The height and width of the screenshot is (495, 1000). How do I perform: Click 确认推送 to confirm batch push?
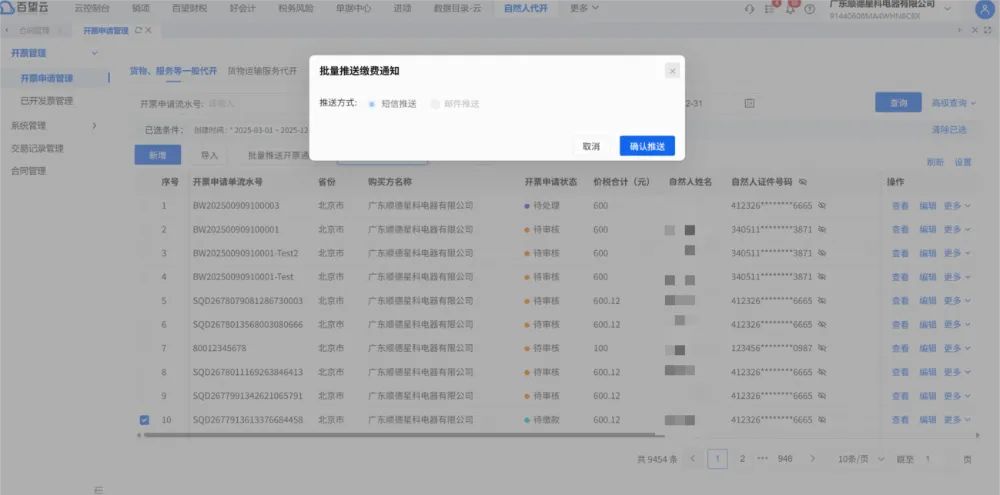647,146
